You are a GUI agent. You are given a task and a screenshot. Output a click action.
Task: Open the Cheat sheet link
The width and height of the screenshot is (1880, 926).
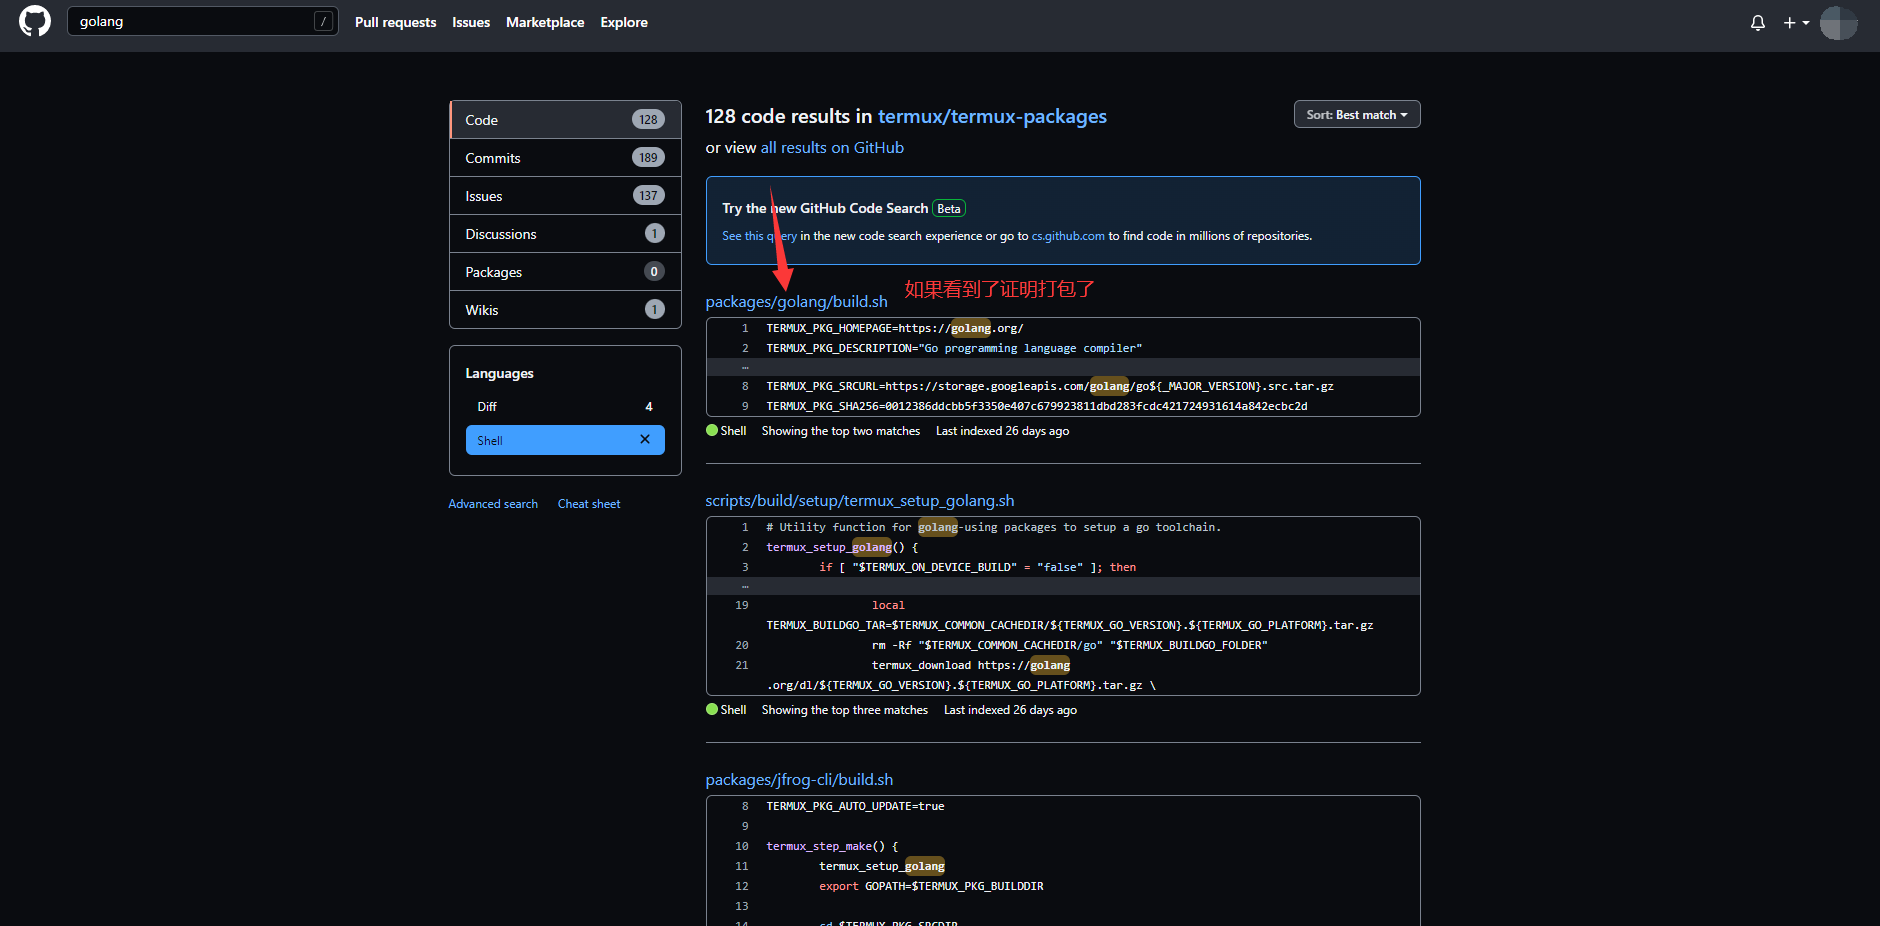(589, 504)
